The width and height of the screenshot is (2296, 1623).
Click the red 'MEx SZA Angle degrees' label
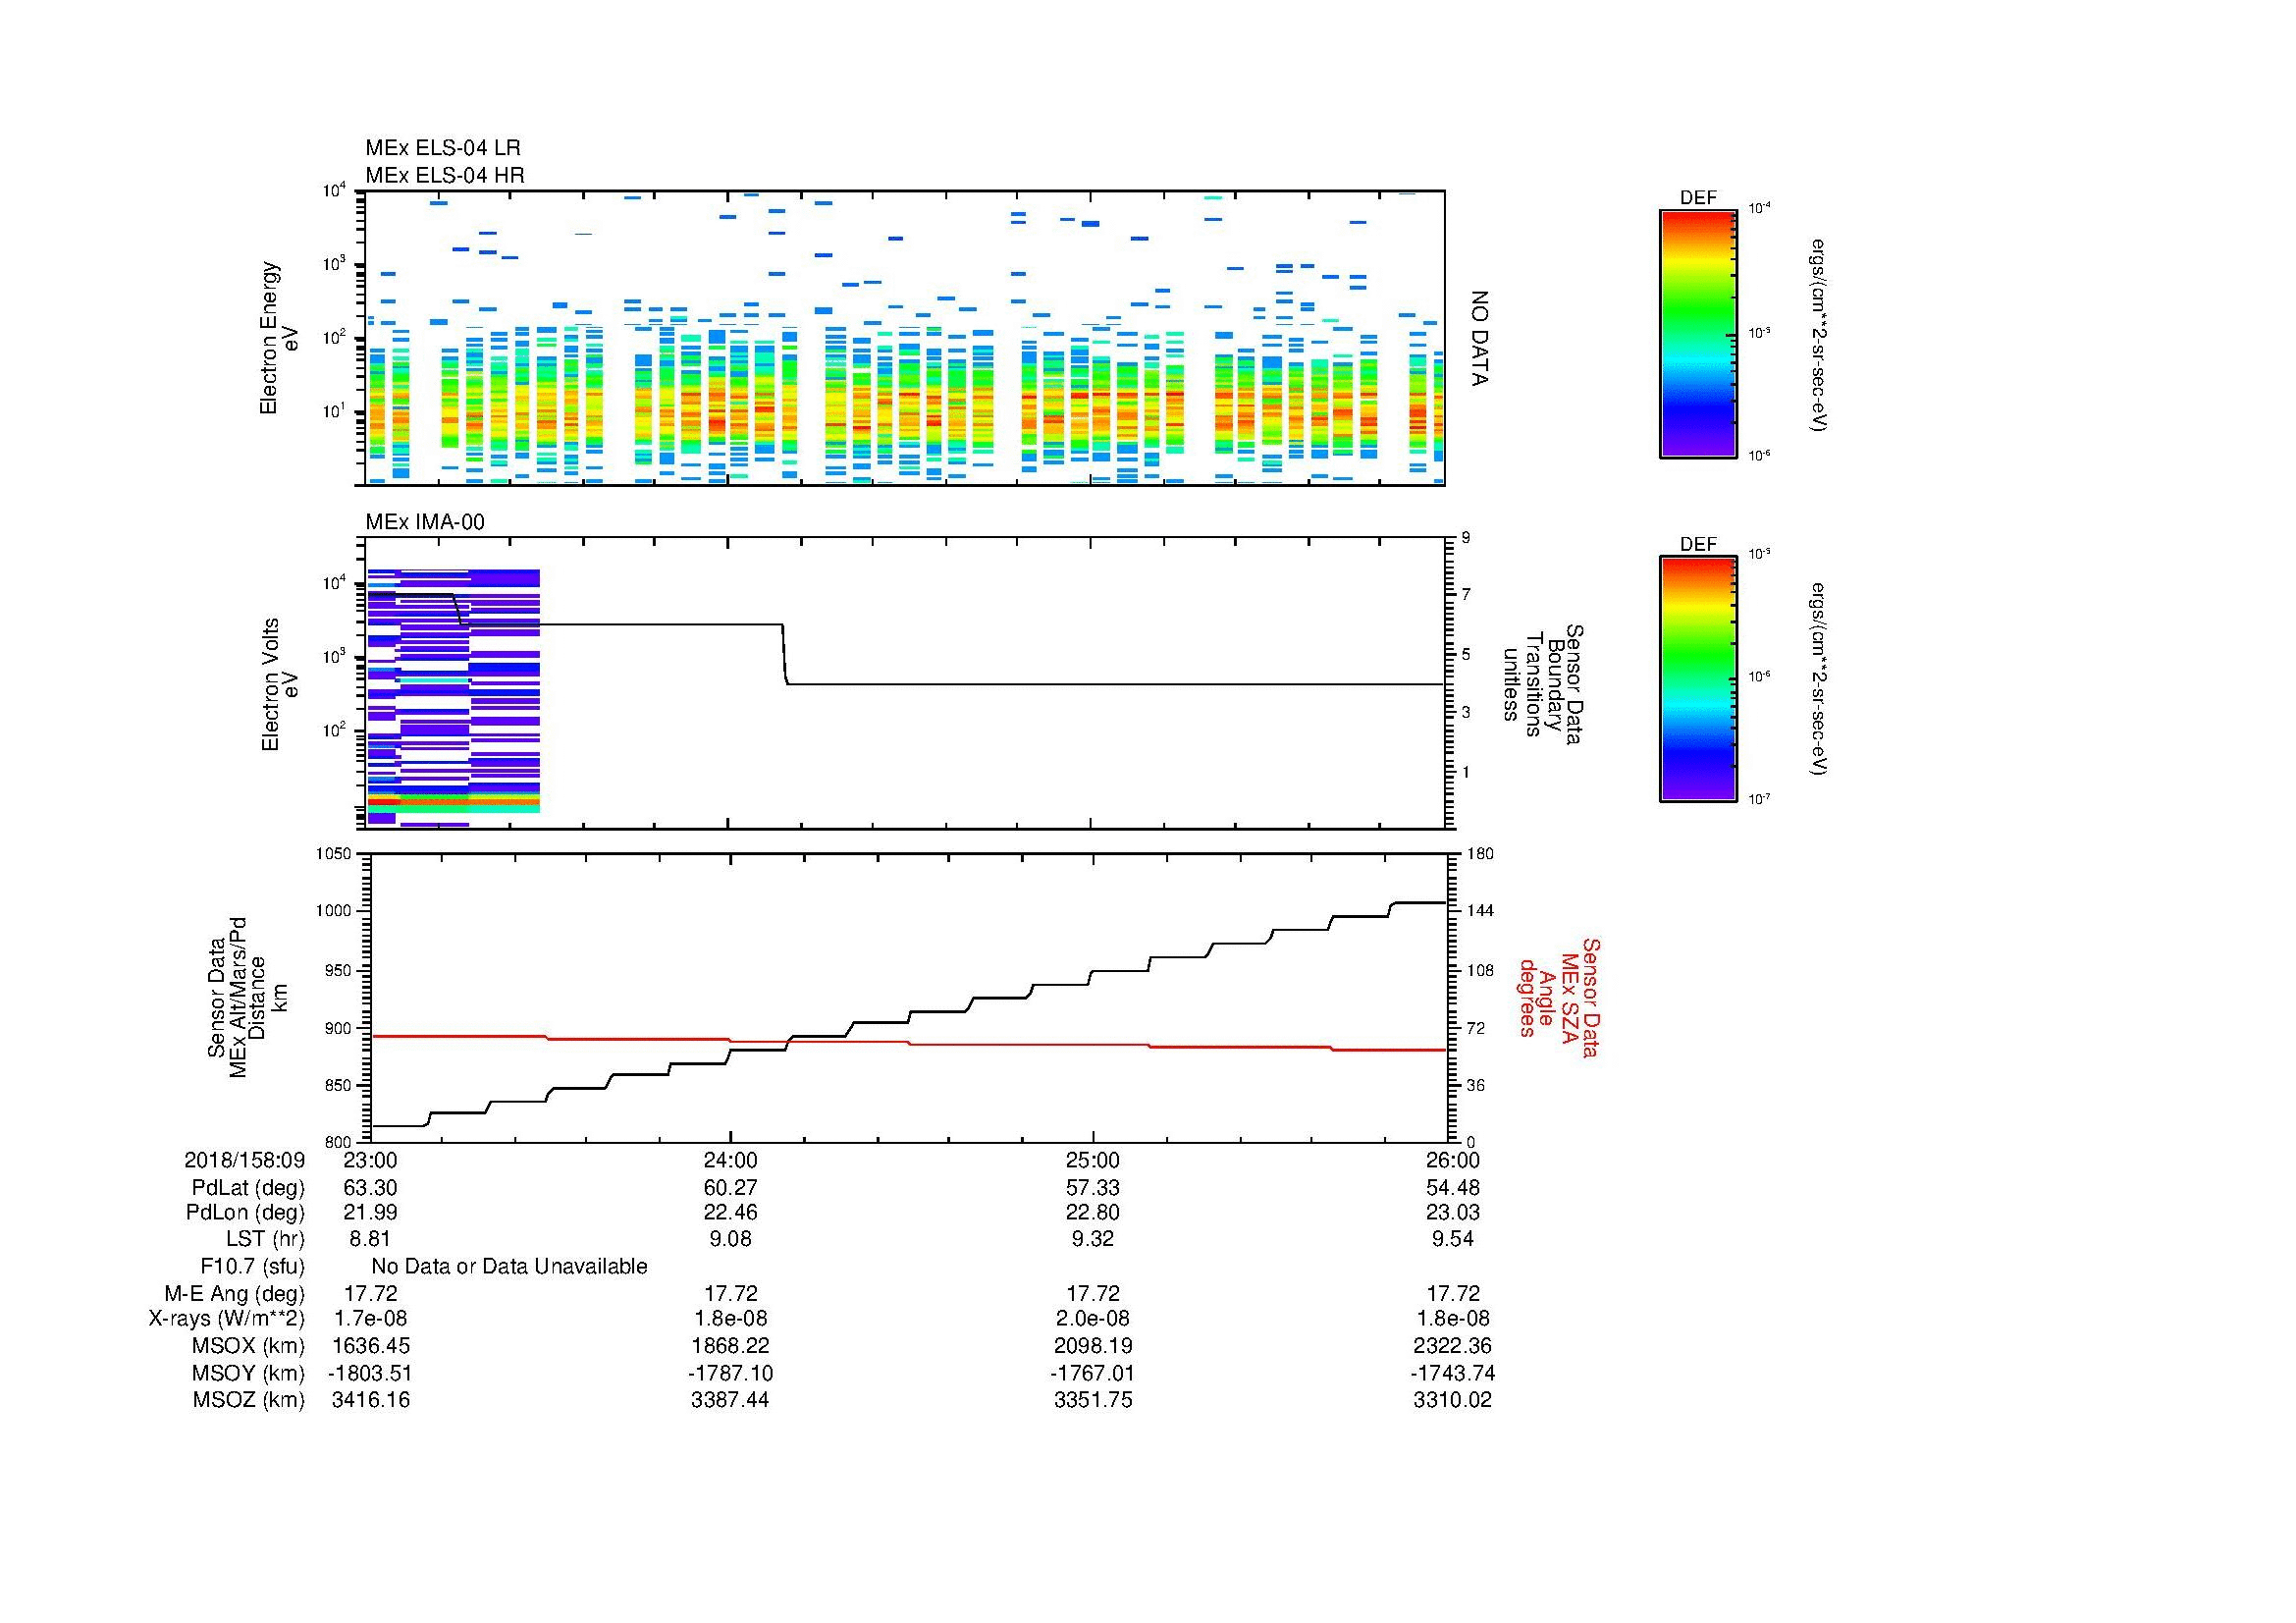1558,997
